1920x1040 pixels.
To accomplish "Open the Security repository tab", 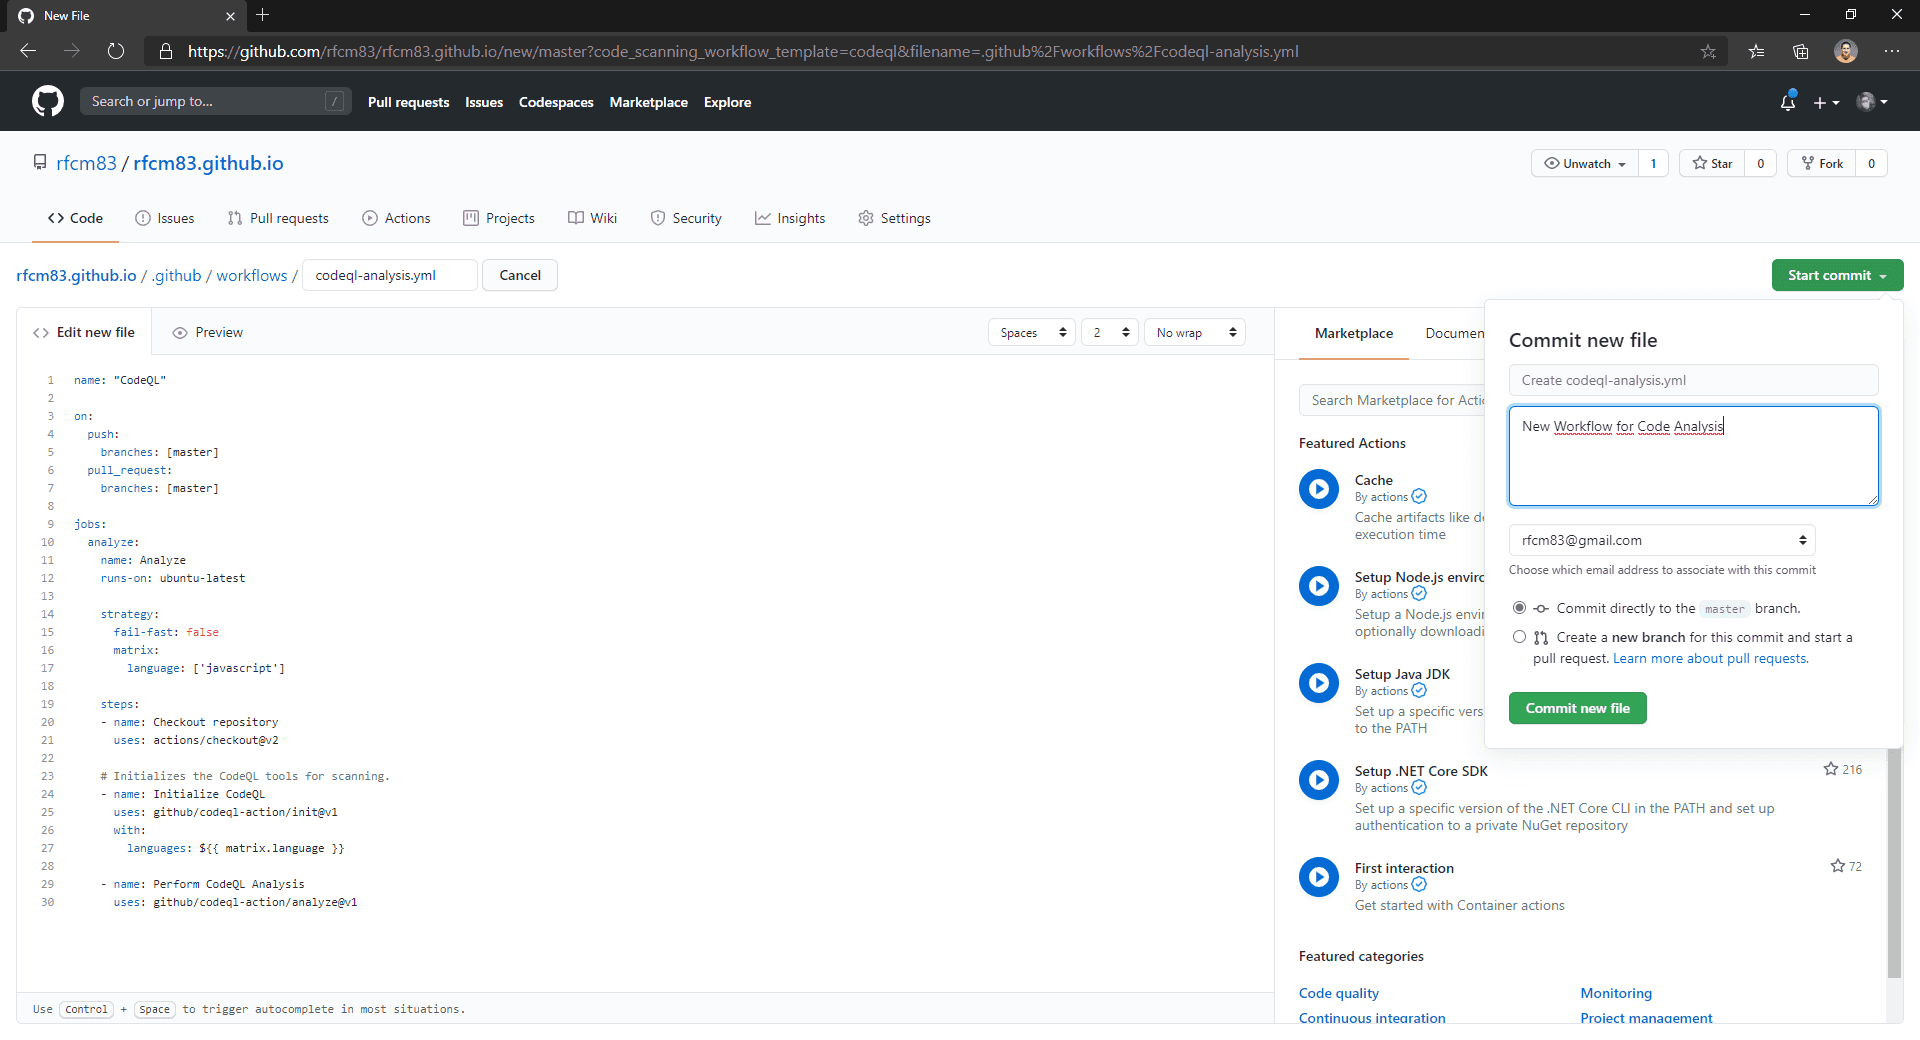I will 686,218.
